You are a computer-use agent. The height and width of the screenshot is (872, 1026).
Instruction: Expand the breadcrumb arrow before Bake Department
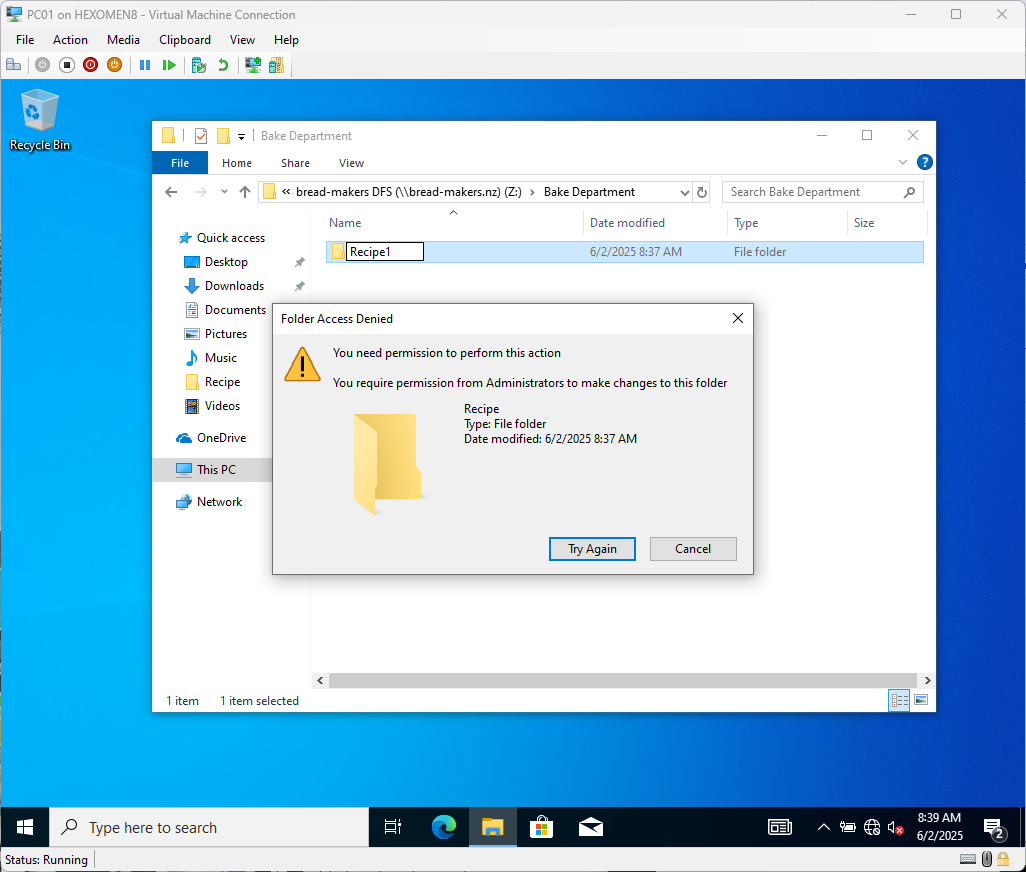point(533,192)
